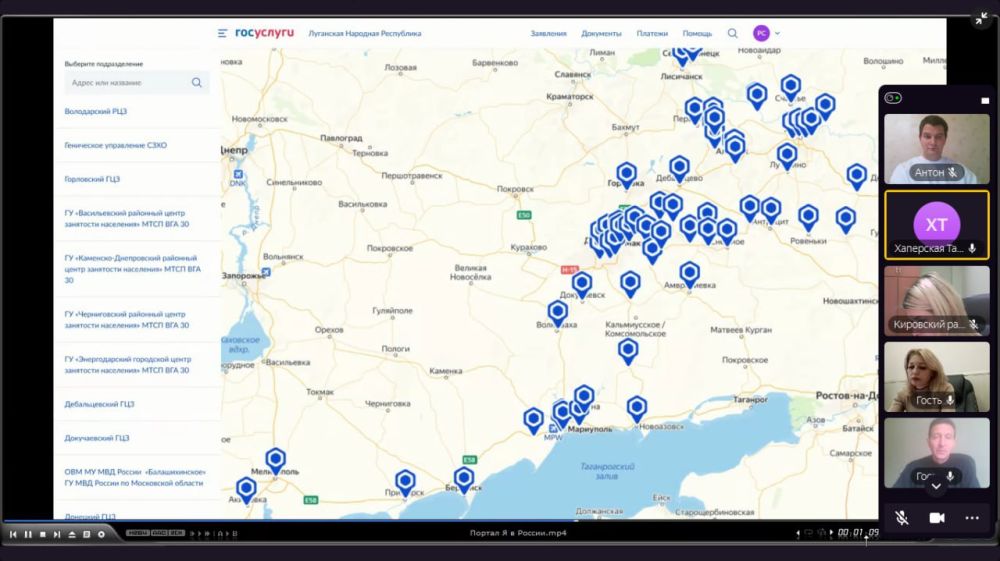Viewport: 1000px width, 561px height.
Task: Click the search magnifier in top navigation
Action: pyautogui.click(x=732, y=33)
